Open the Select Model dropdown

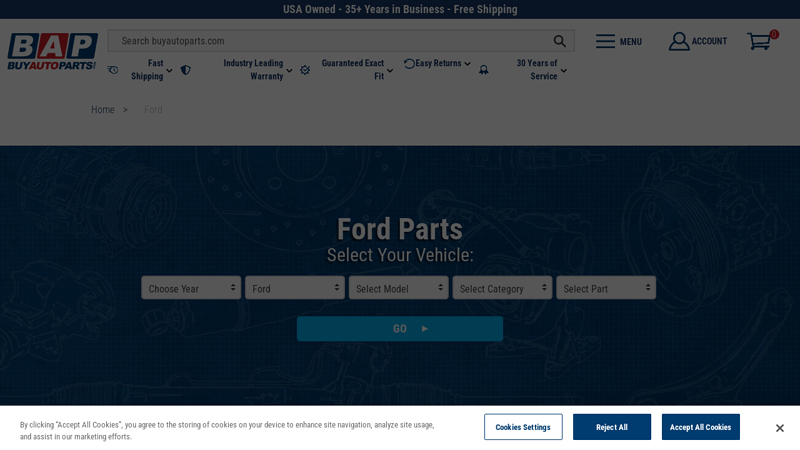click(x=398, y=288)
